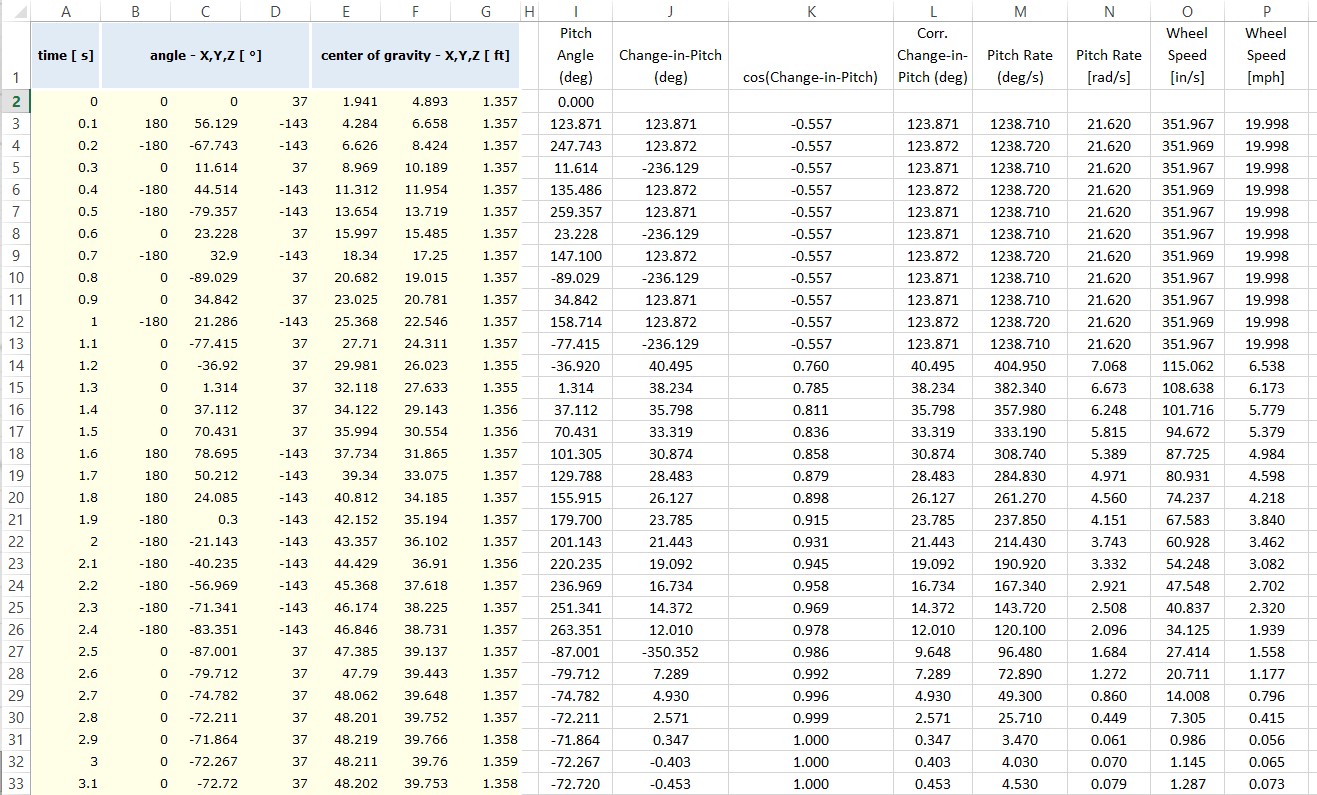Click cell containing 56.129
This screenshot has height=795, width=1317.
click(x=204, y=124)
